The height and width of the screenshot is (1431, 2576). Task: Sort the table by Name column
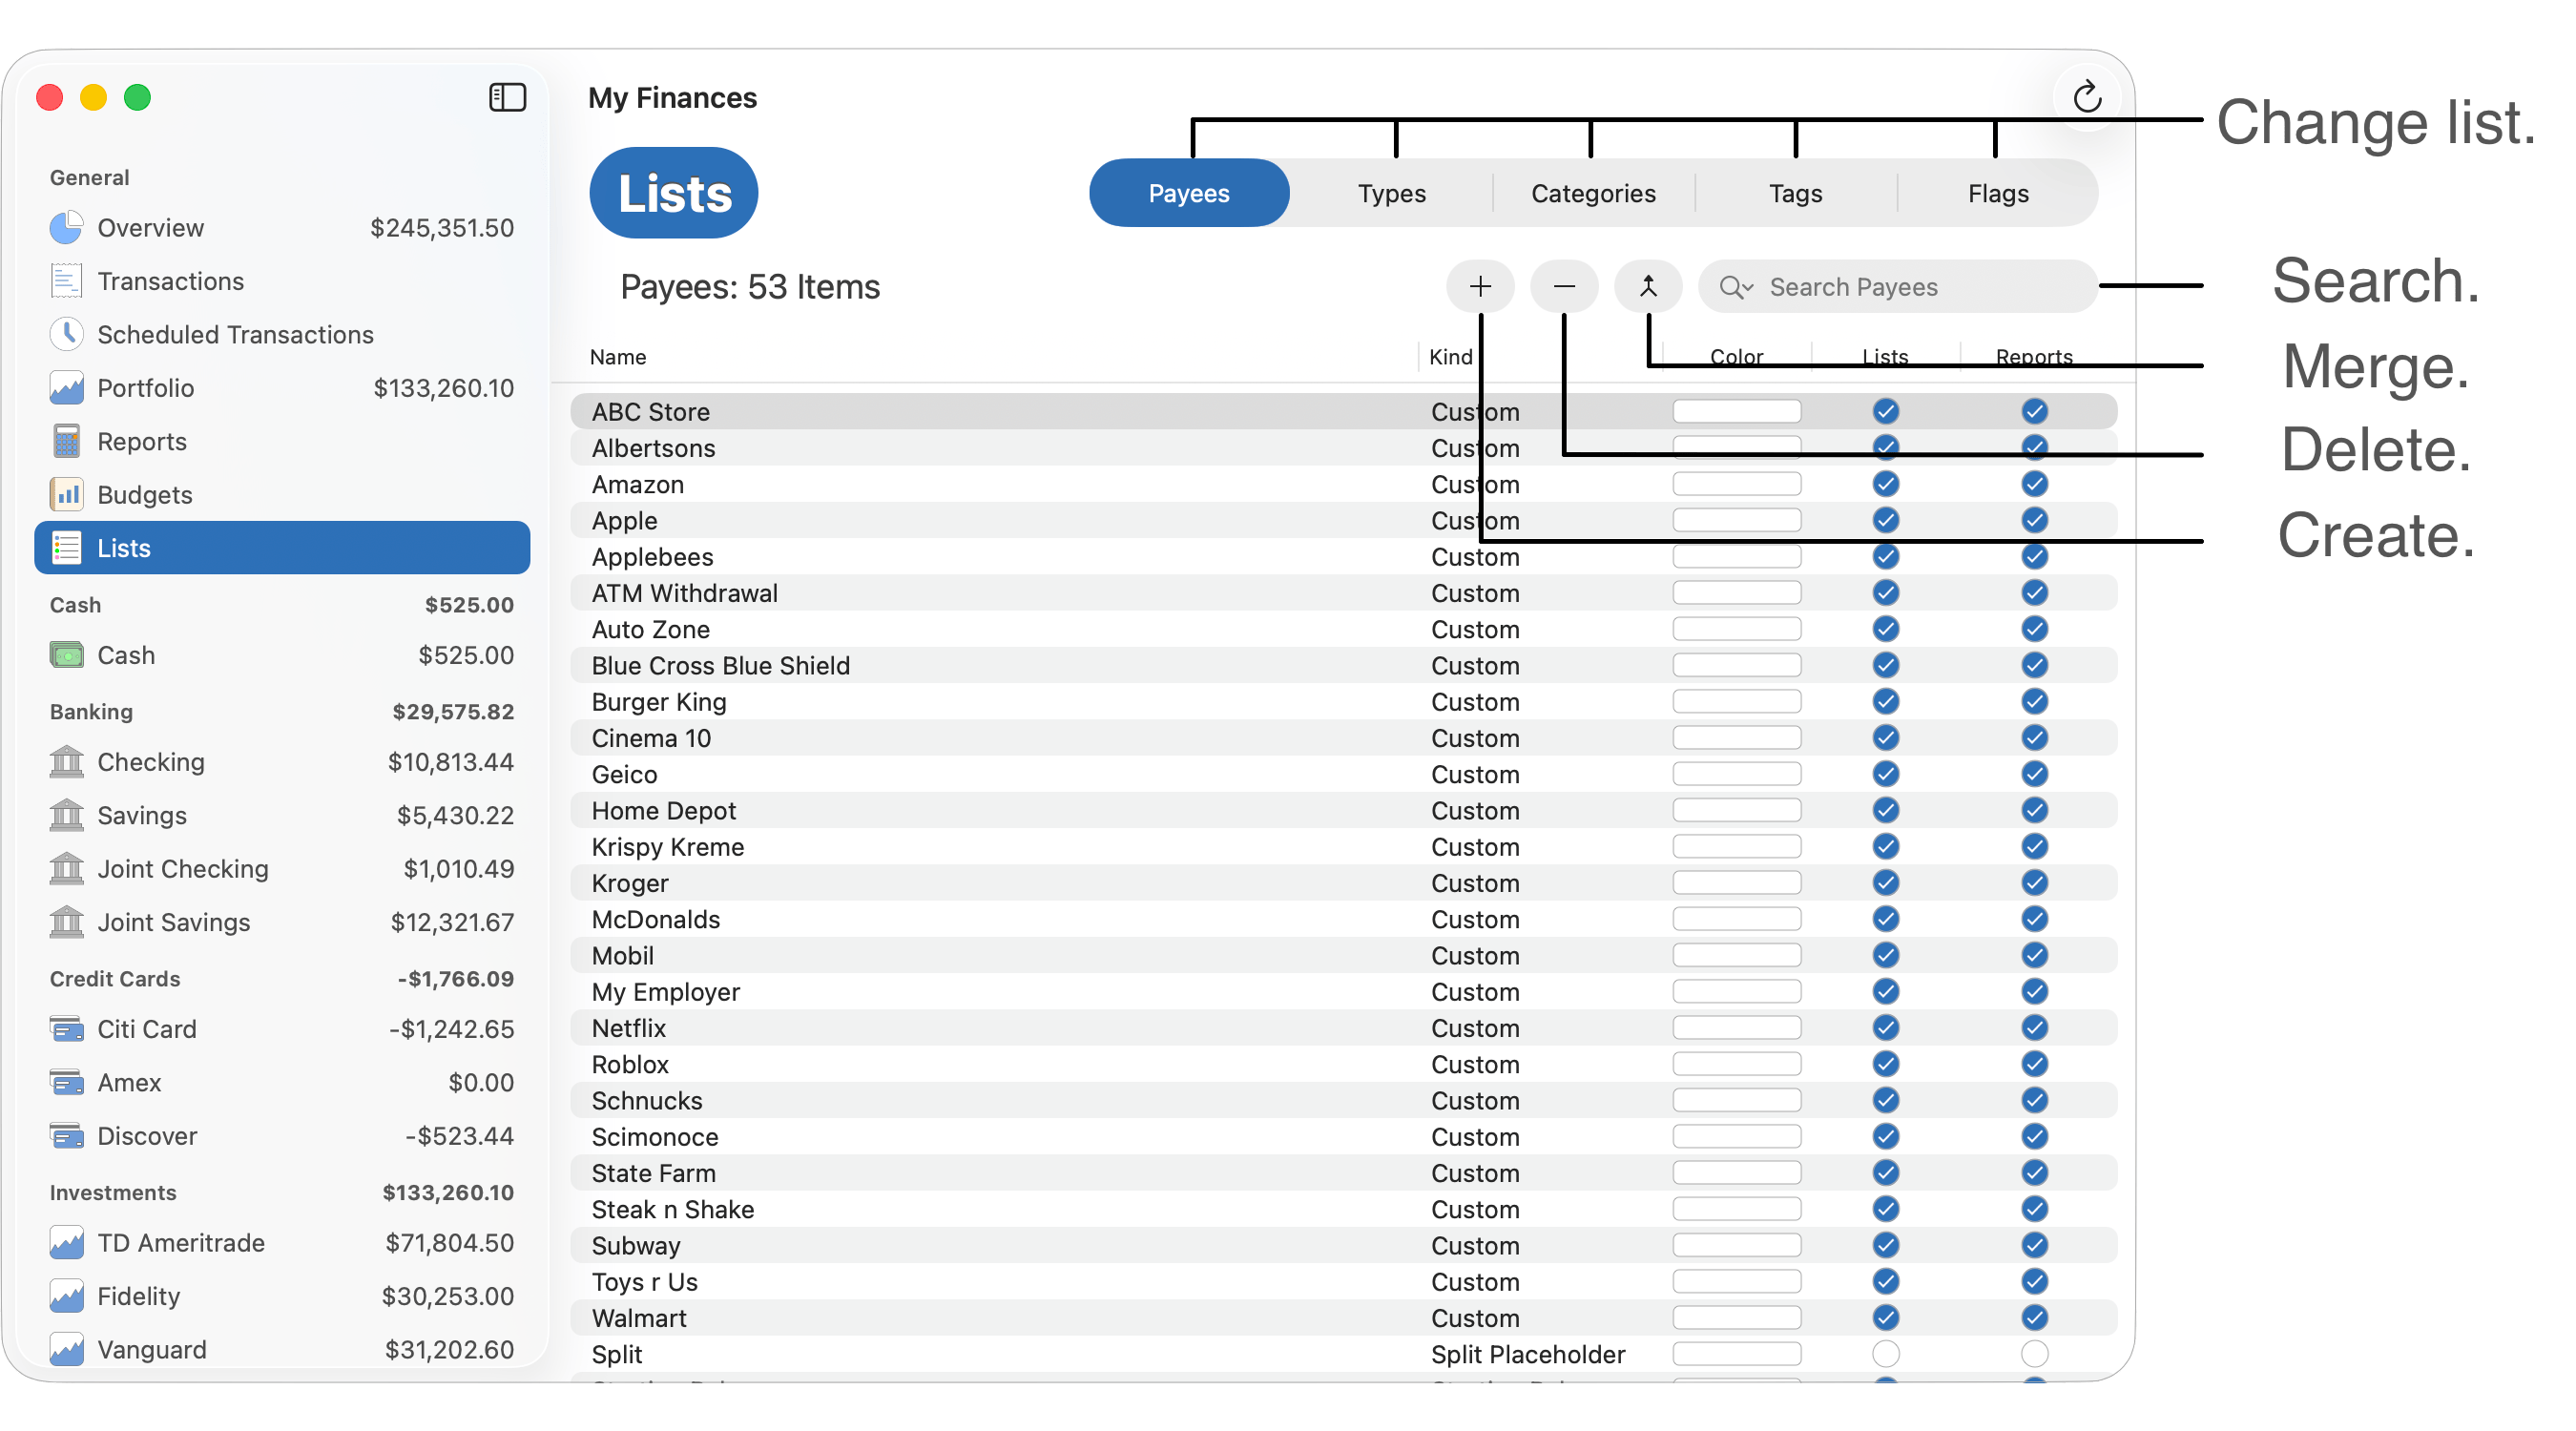618,357
